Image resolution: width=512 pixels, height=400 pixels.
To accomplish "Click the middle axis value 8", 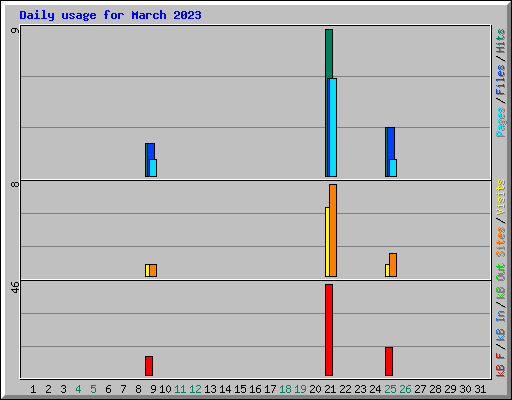I will (x=15, y=184).
